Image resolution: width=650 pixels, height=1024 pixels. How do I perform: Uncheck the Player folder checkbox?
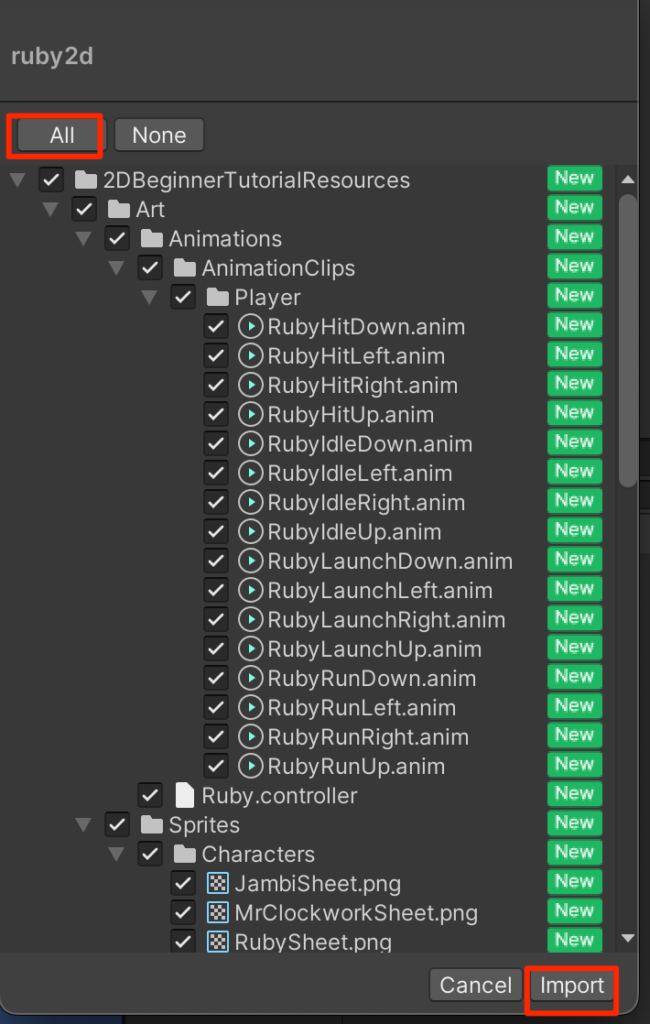[183, 297]
